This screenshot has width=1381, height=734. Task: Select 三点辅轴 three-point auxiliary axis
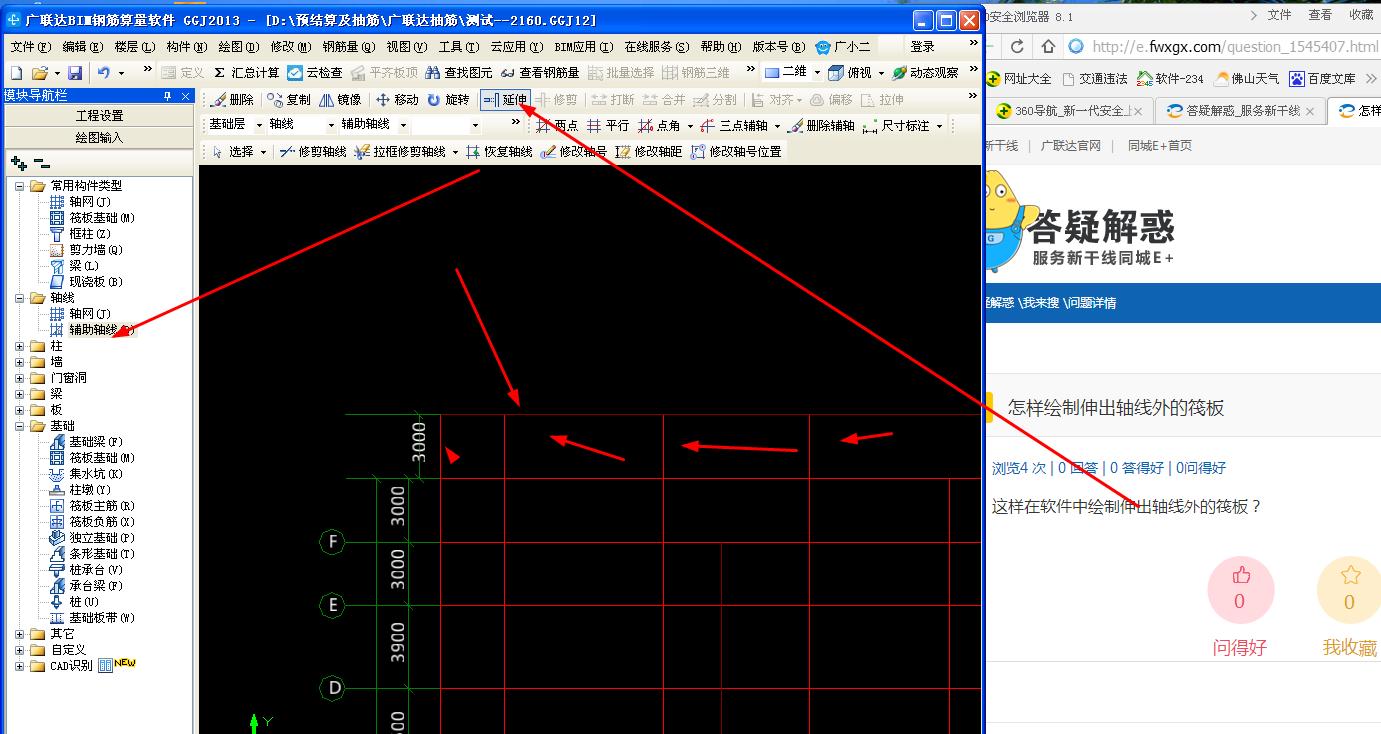point(734,125)
